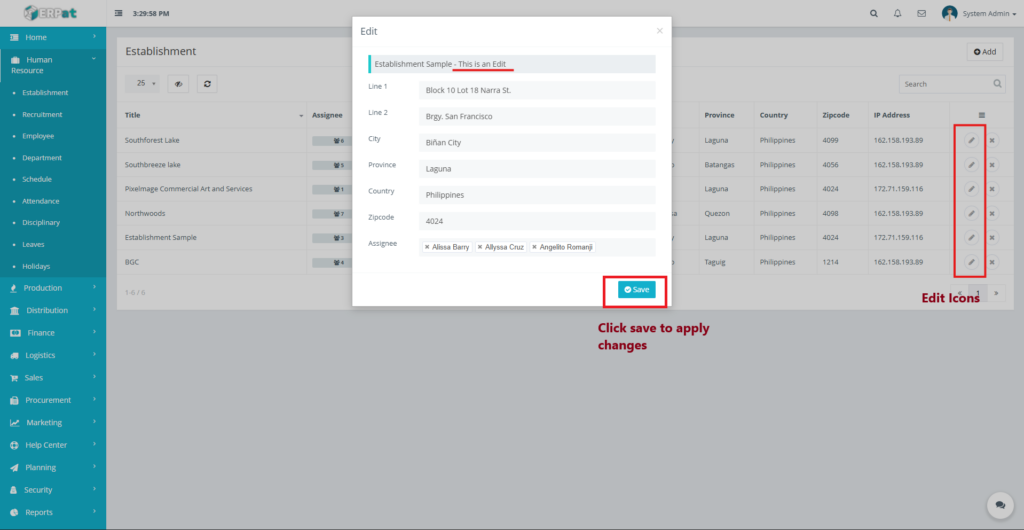
Task: Click the edit pencil for Southbreeze lake row
Action: click(971, 164)
